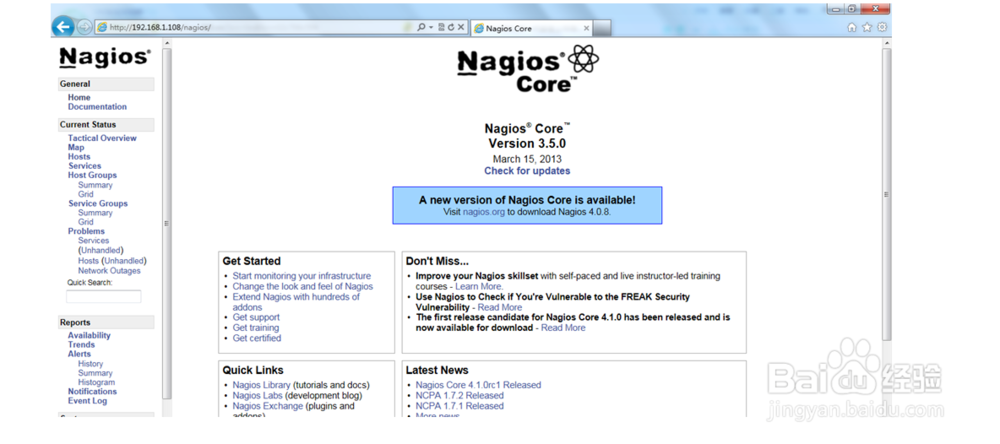Open the Services link below Hosts

click(x=85, y=166)
